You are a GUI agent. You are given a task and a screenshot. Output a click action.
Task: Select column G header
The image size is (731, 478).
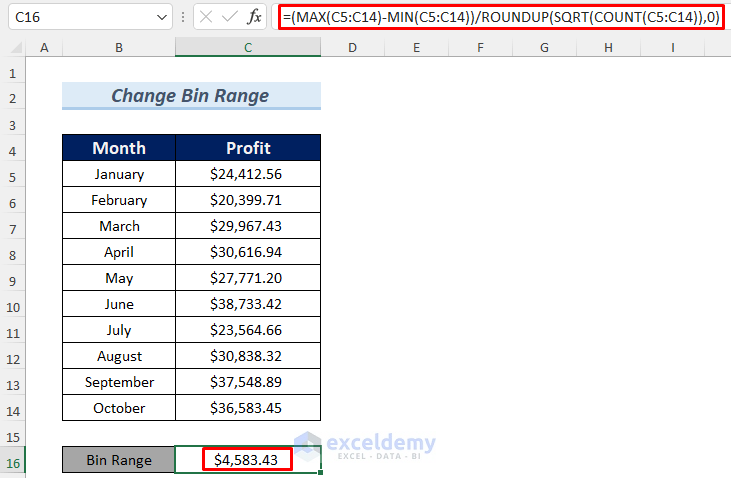[x=544, y=48]
